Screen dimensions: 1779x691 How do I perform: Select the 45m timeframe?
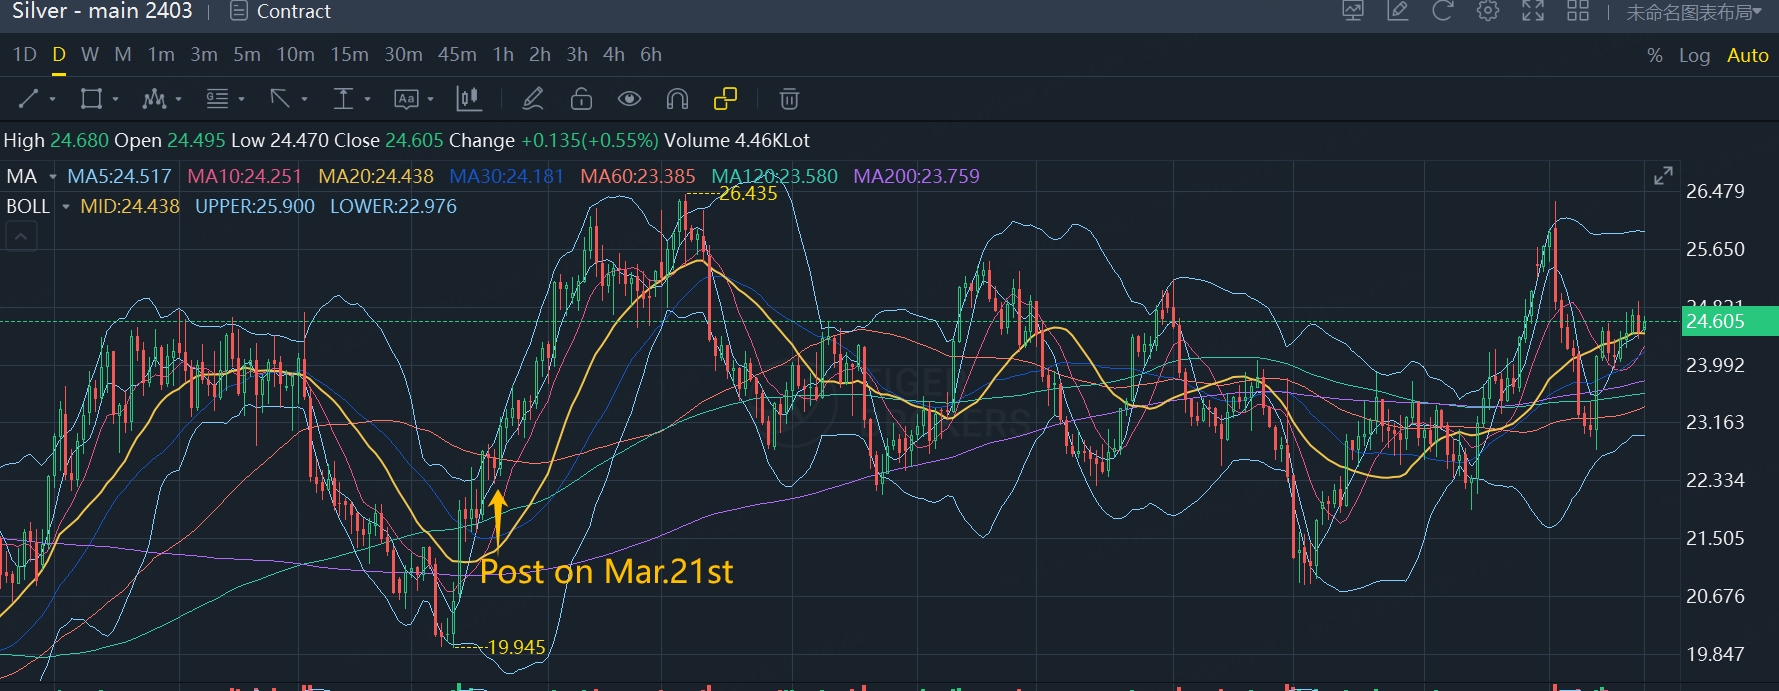[457, 55]
